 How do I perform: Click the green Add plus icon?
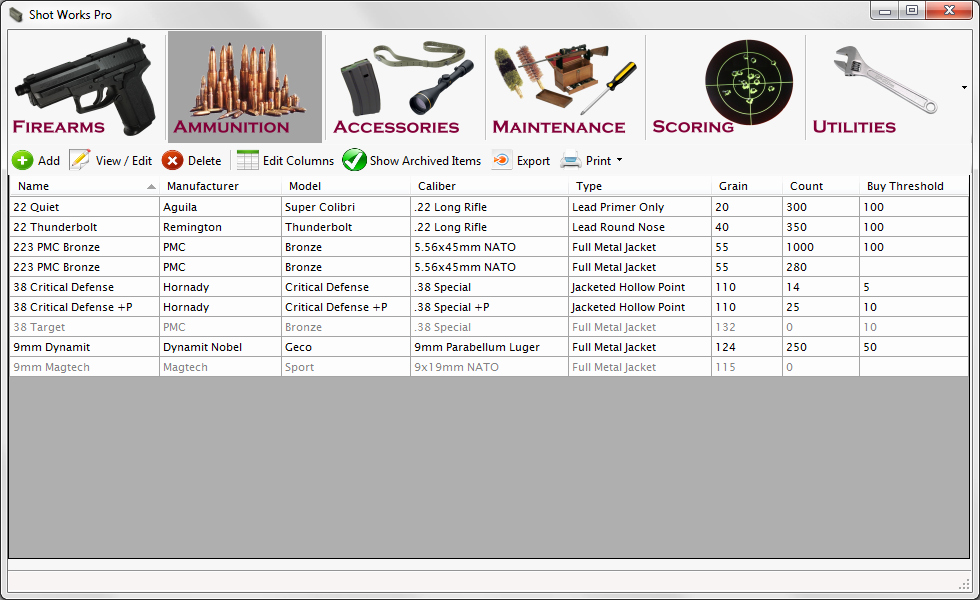tap(22, 161)
